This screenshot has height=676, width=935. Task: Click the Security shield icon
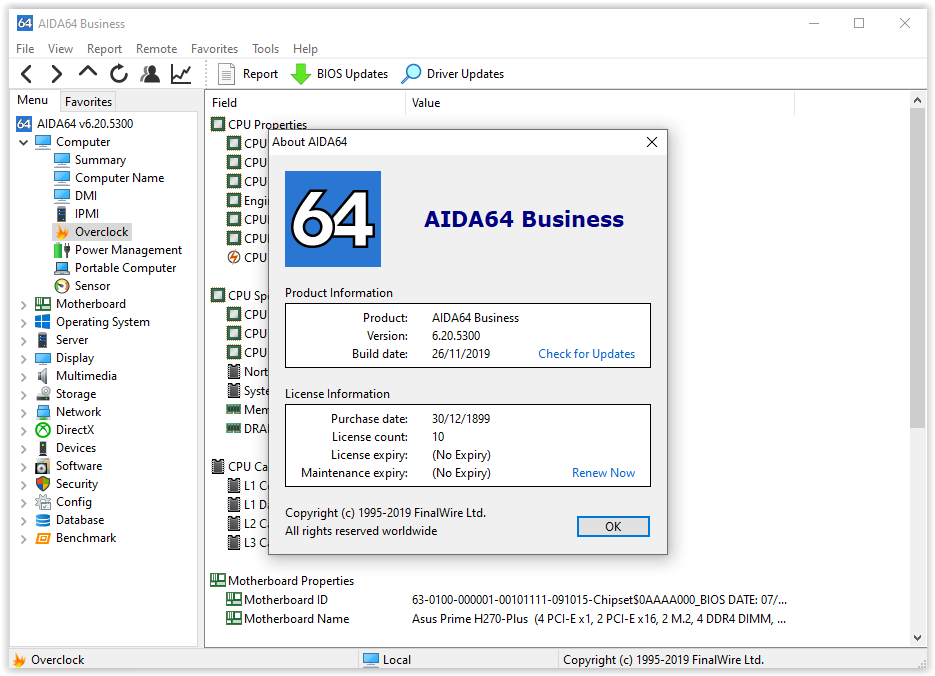[43, 484]
